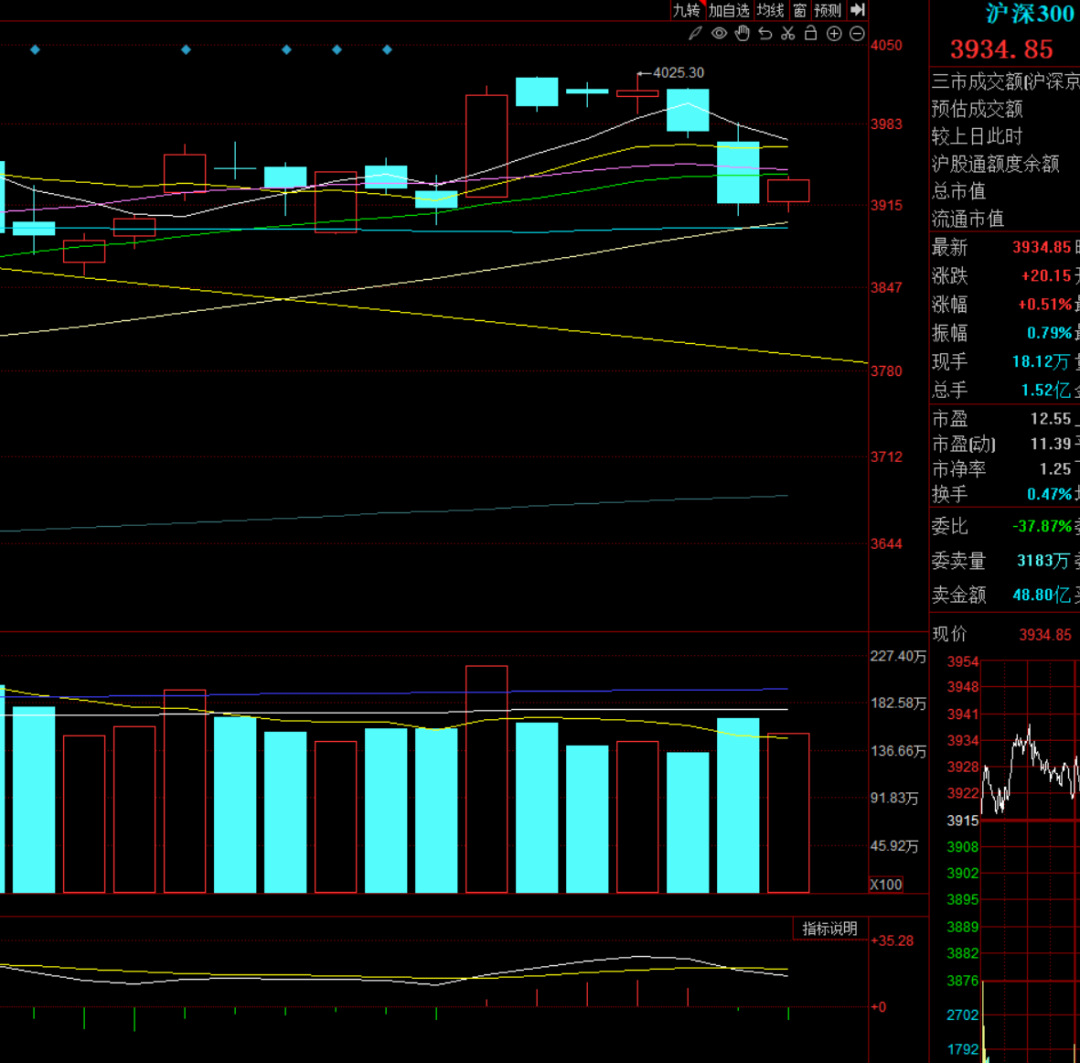The image size is (1080, 1063).
Task: Click the 市盈(动) value 11.39
Action: pos(1051,444)
